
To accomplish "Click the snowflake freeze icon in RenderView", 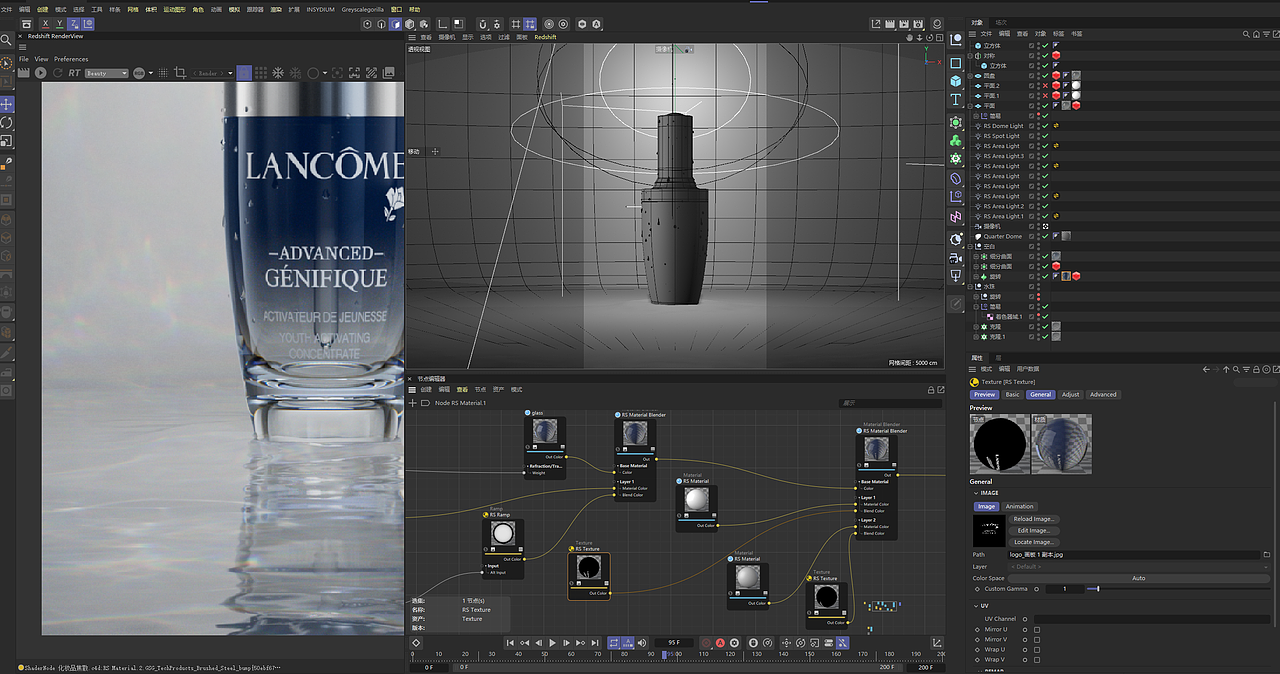I will 277,73.
